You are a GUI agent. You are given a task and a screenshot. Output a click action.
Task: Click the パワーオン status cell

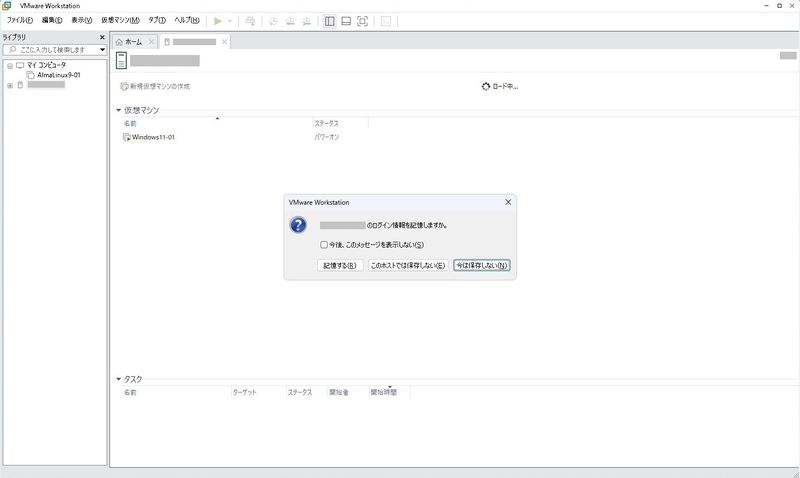tap(327, 137)
